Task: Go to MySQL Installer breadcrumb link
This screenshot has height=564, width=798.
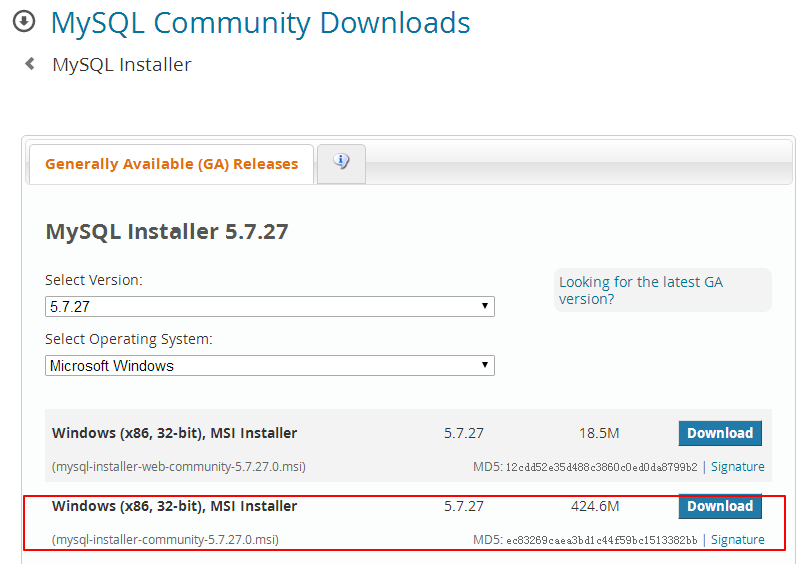Action: [x=121, y=65]
